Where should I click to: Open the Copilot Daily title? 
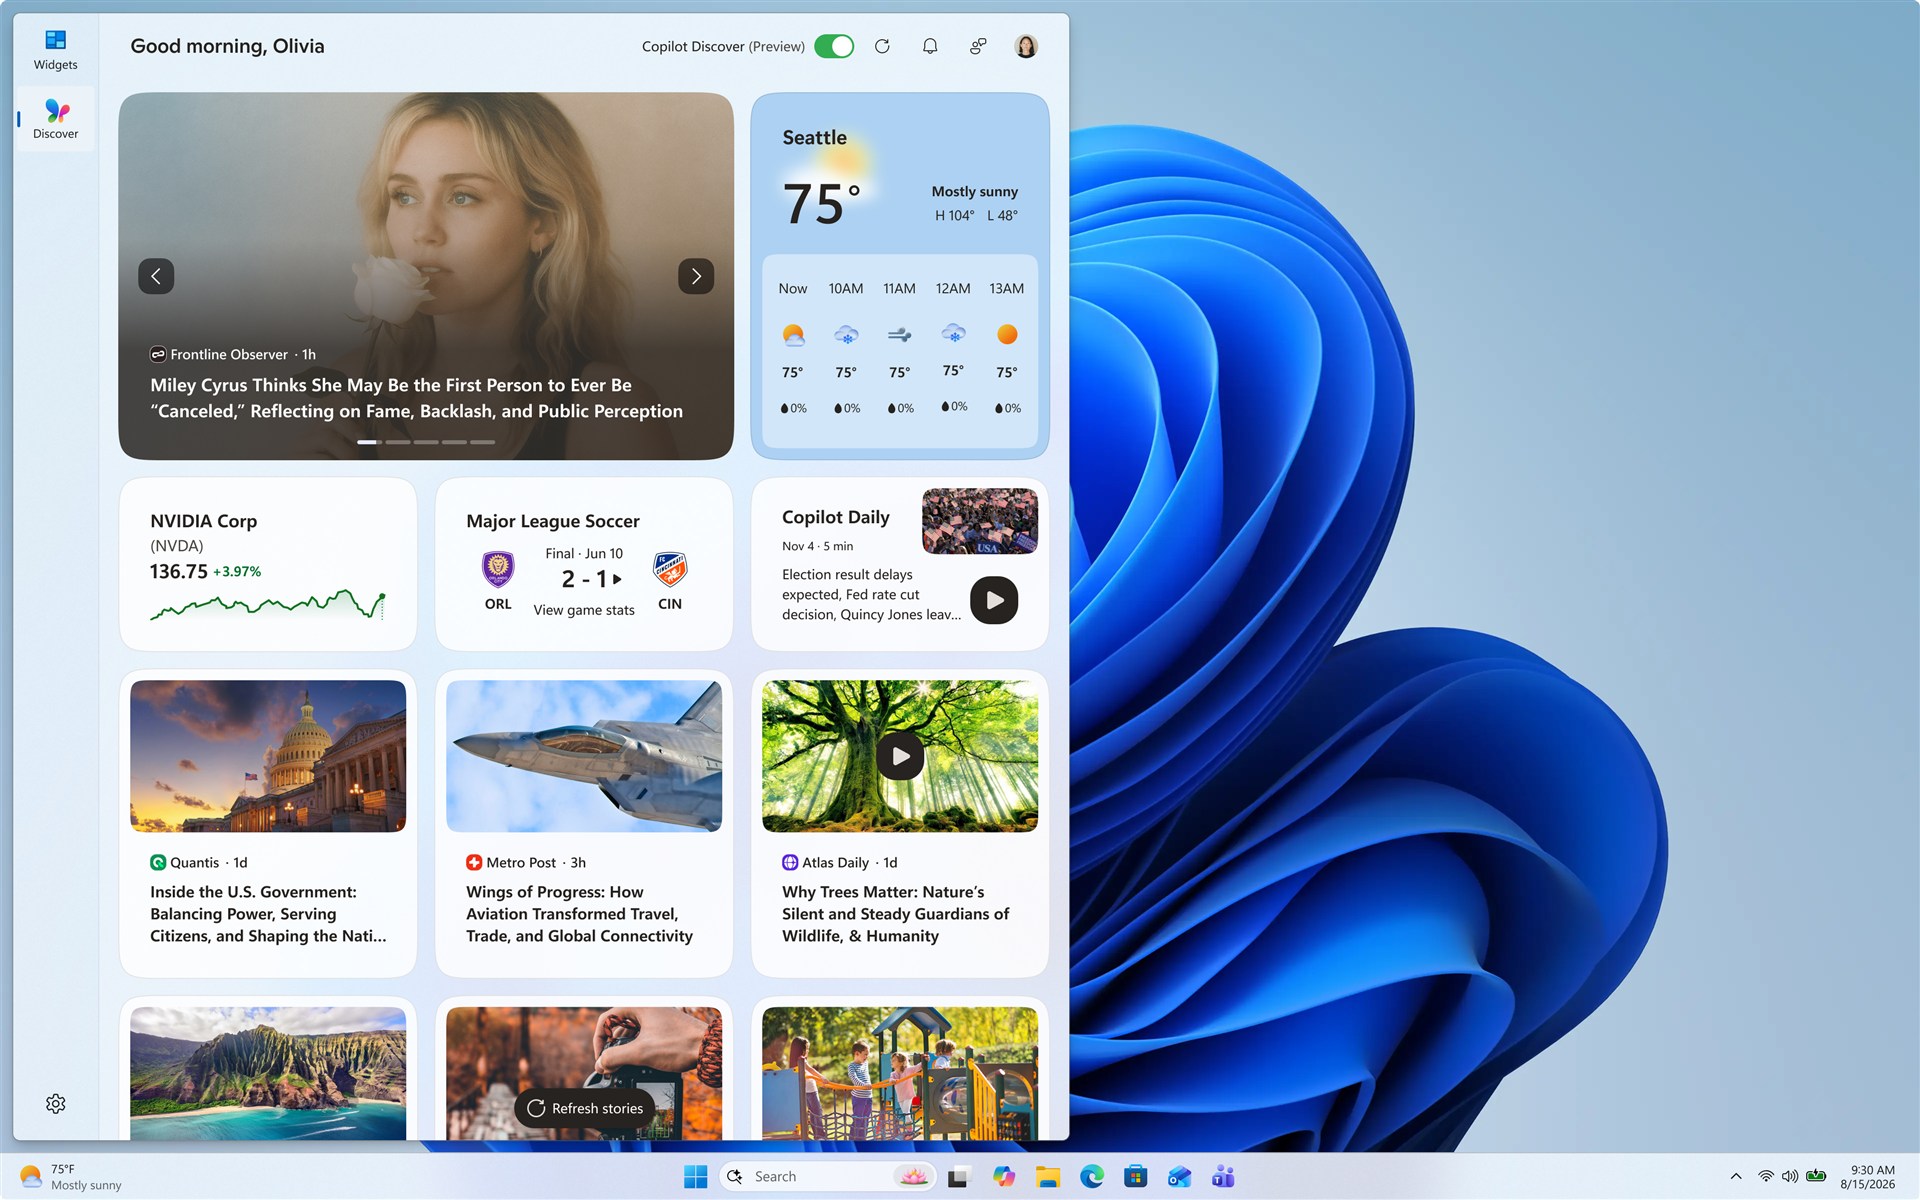tap(836, 517)
